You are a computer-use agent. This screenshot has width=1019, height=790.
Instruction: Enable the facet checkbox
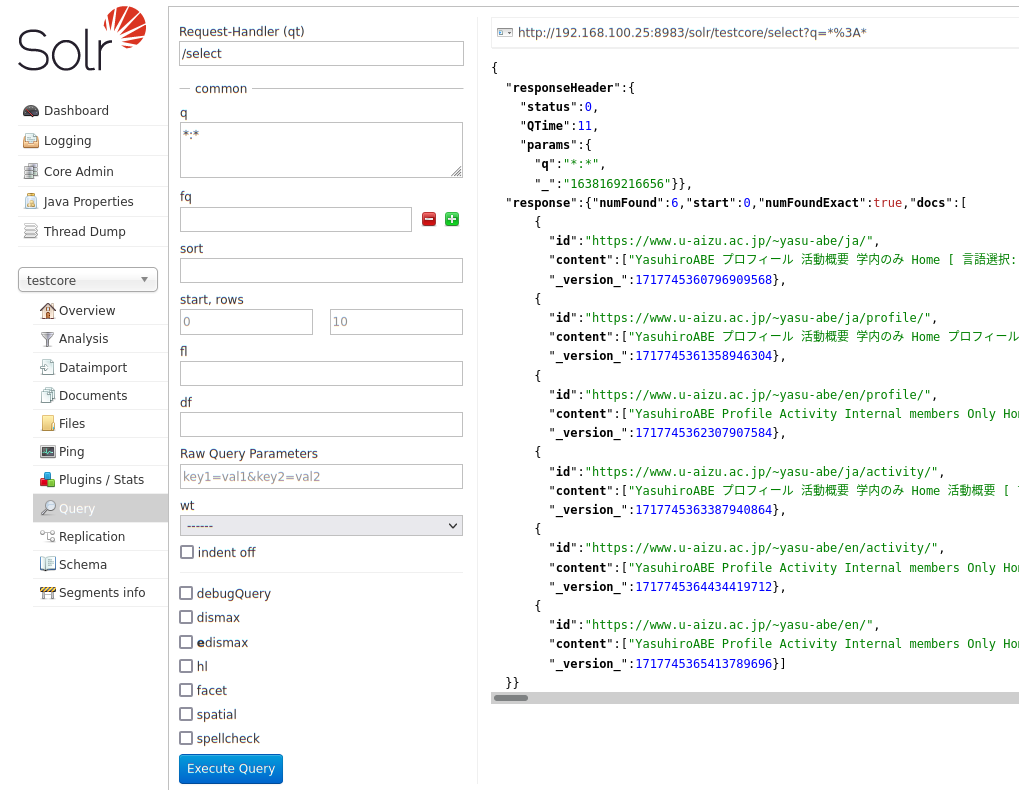coord(186,690)
